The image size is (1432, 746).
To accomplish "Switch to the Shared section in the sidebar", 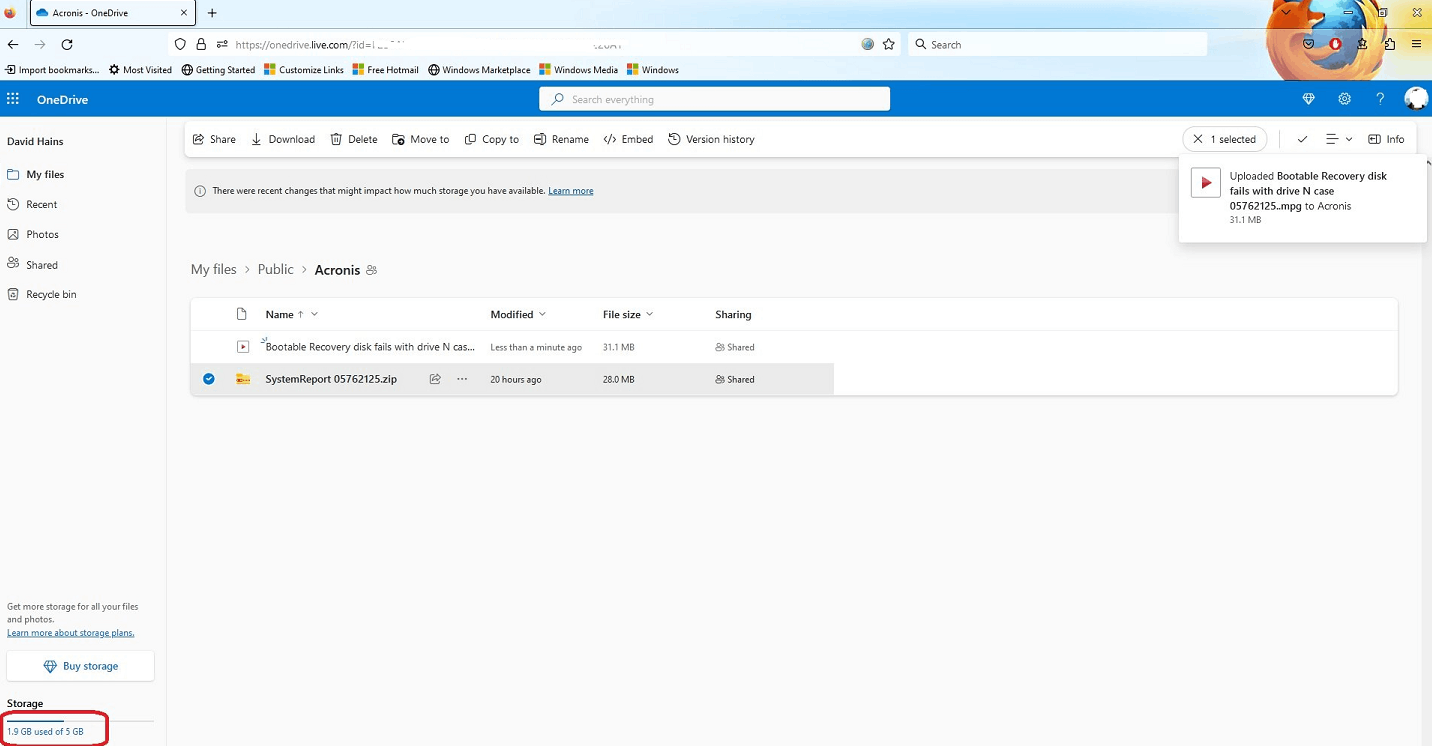I will [x=42, y=264].
